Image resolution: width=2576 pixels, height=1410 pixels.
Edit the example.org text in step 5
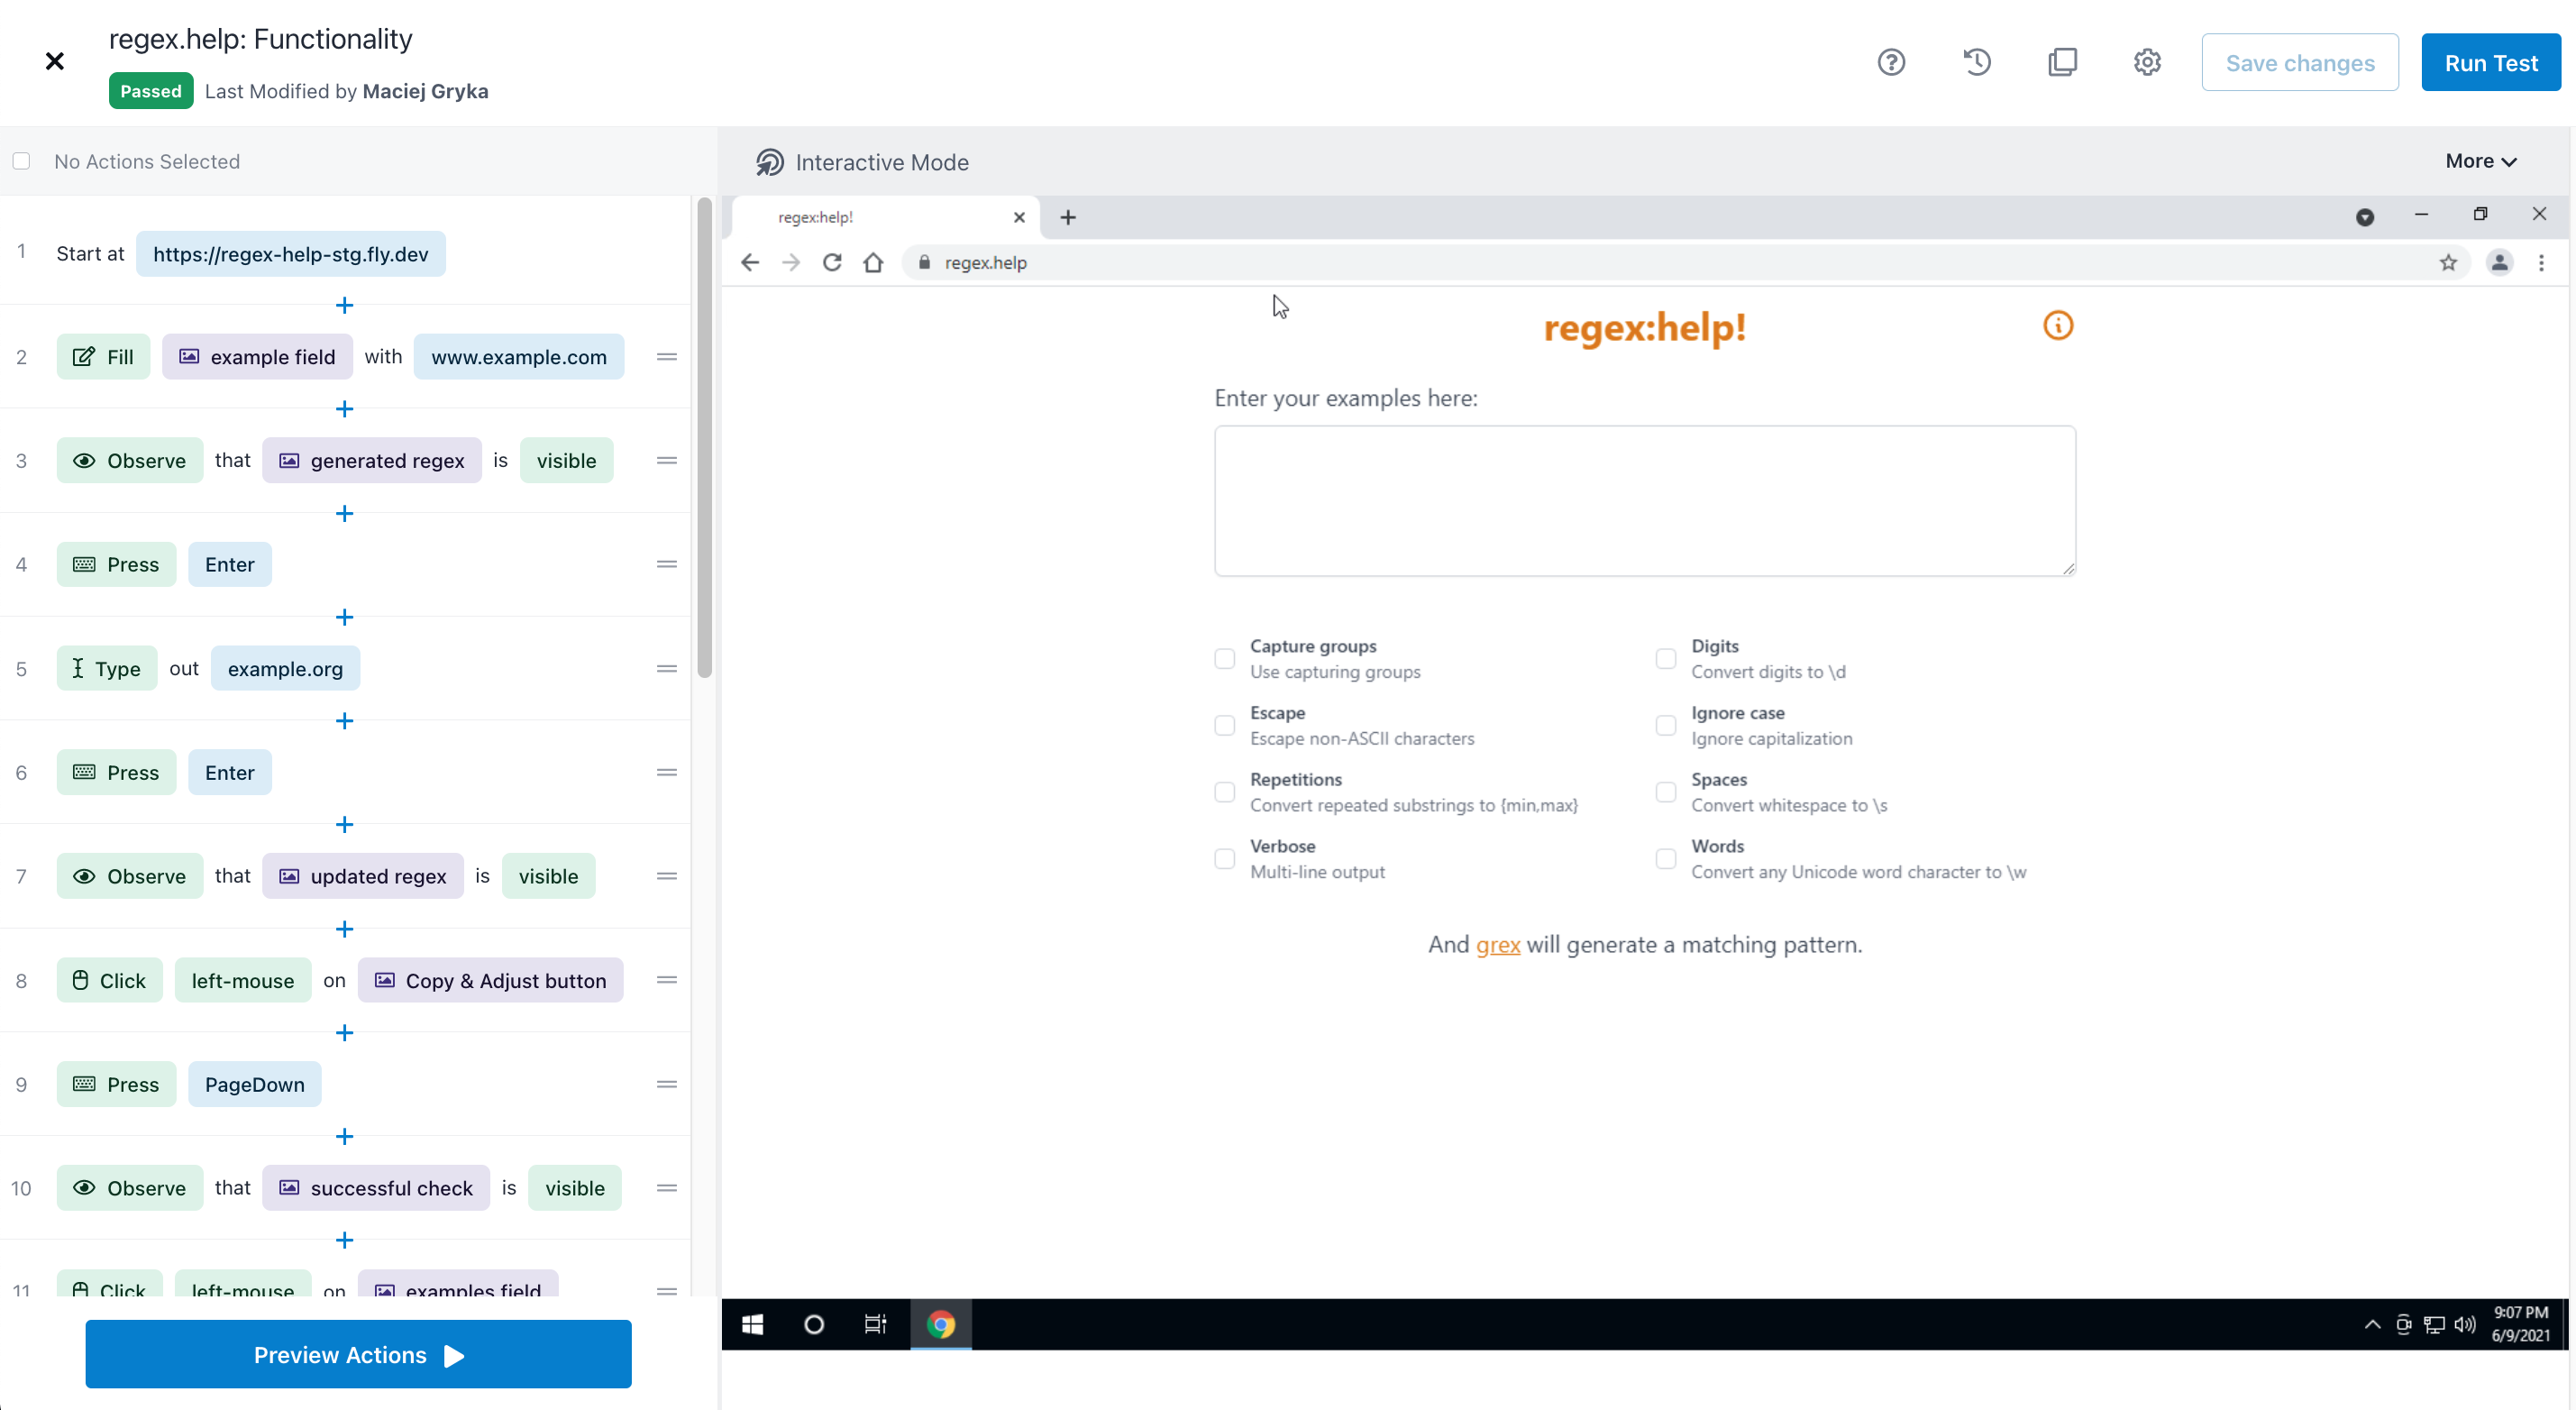[285, 669]
